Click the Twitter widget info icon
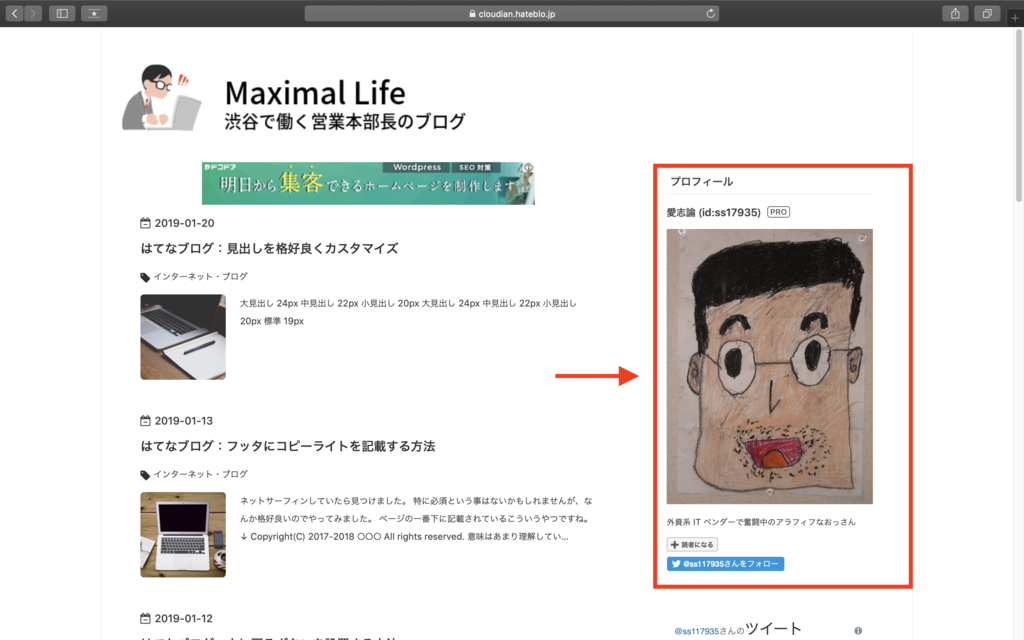Screen dimensions: 1024x640 858,631
